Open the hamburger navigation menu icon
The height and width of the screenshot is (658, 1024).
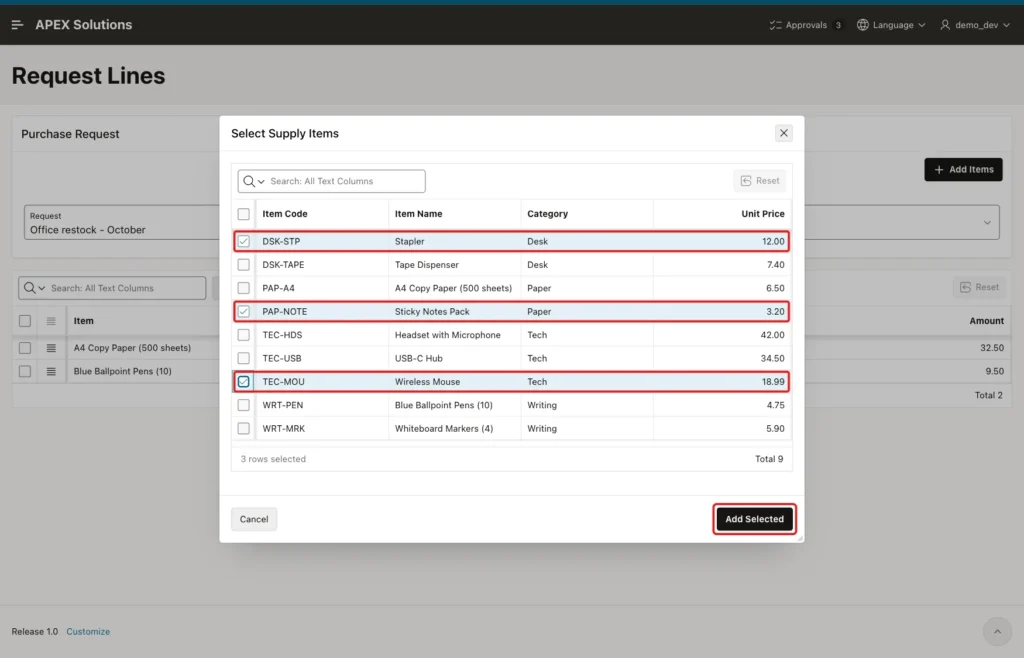point(18,25)
